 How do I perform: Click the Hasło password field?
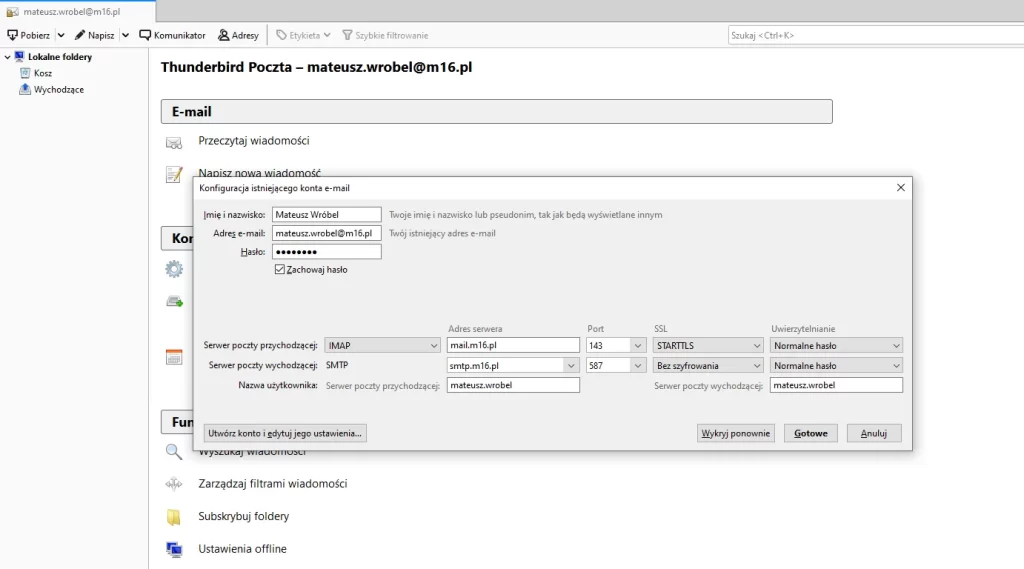326,252
